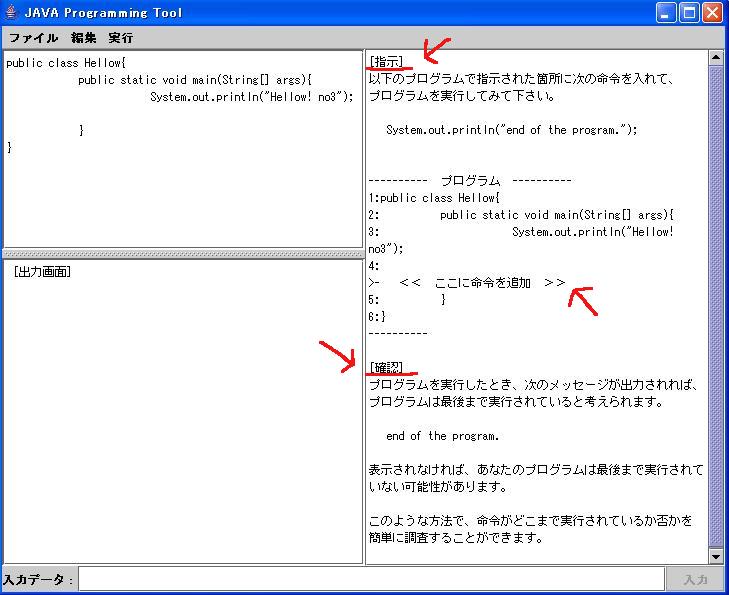Click the 'プログラムを実行してみて下さい。' sentence
The image size is (729, 595).
click(x=462, y=96)
